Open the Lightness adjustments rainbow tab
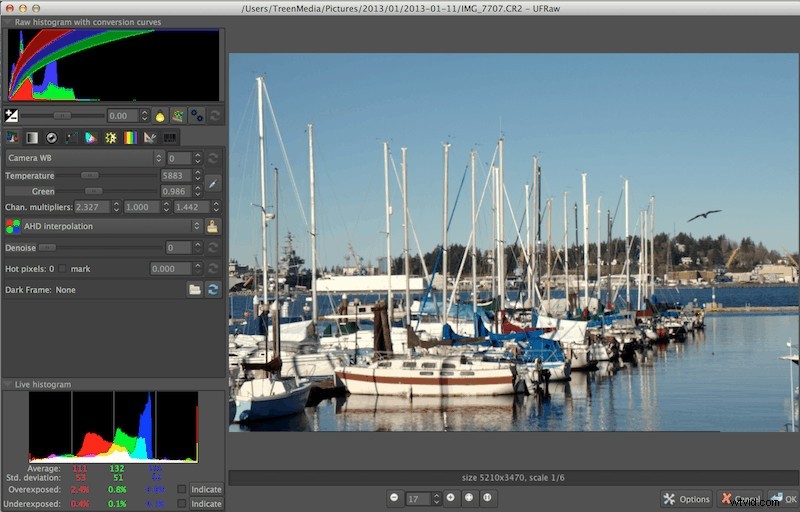 (x=130, y=137)
